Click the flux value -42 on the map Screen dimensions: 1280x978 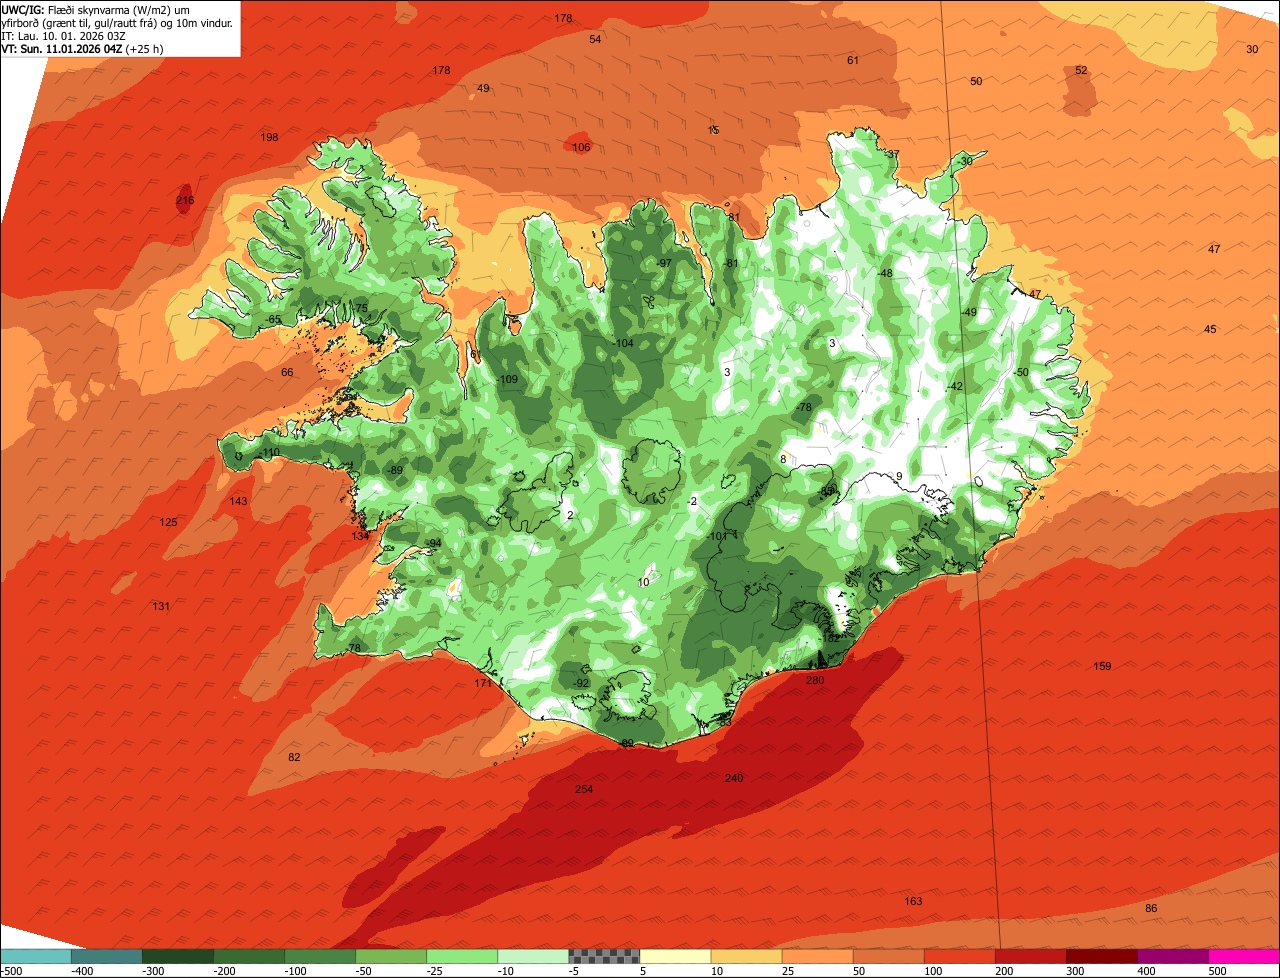point(954,386)
